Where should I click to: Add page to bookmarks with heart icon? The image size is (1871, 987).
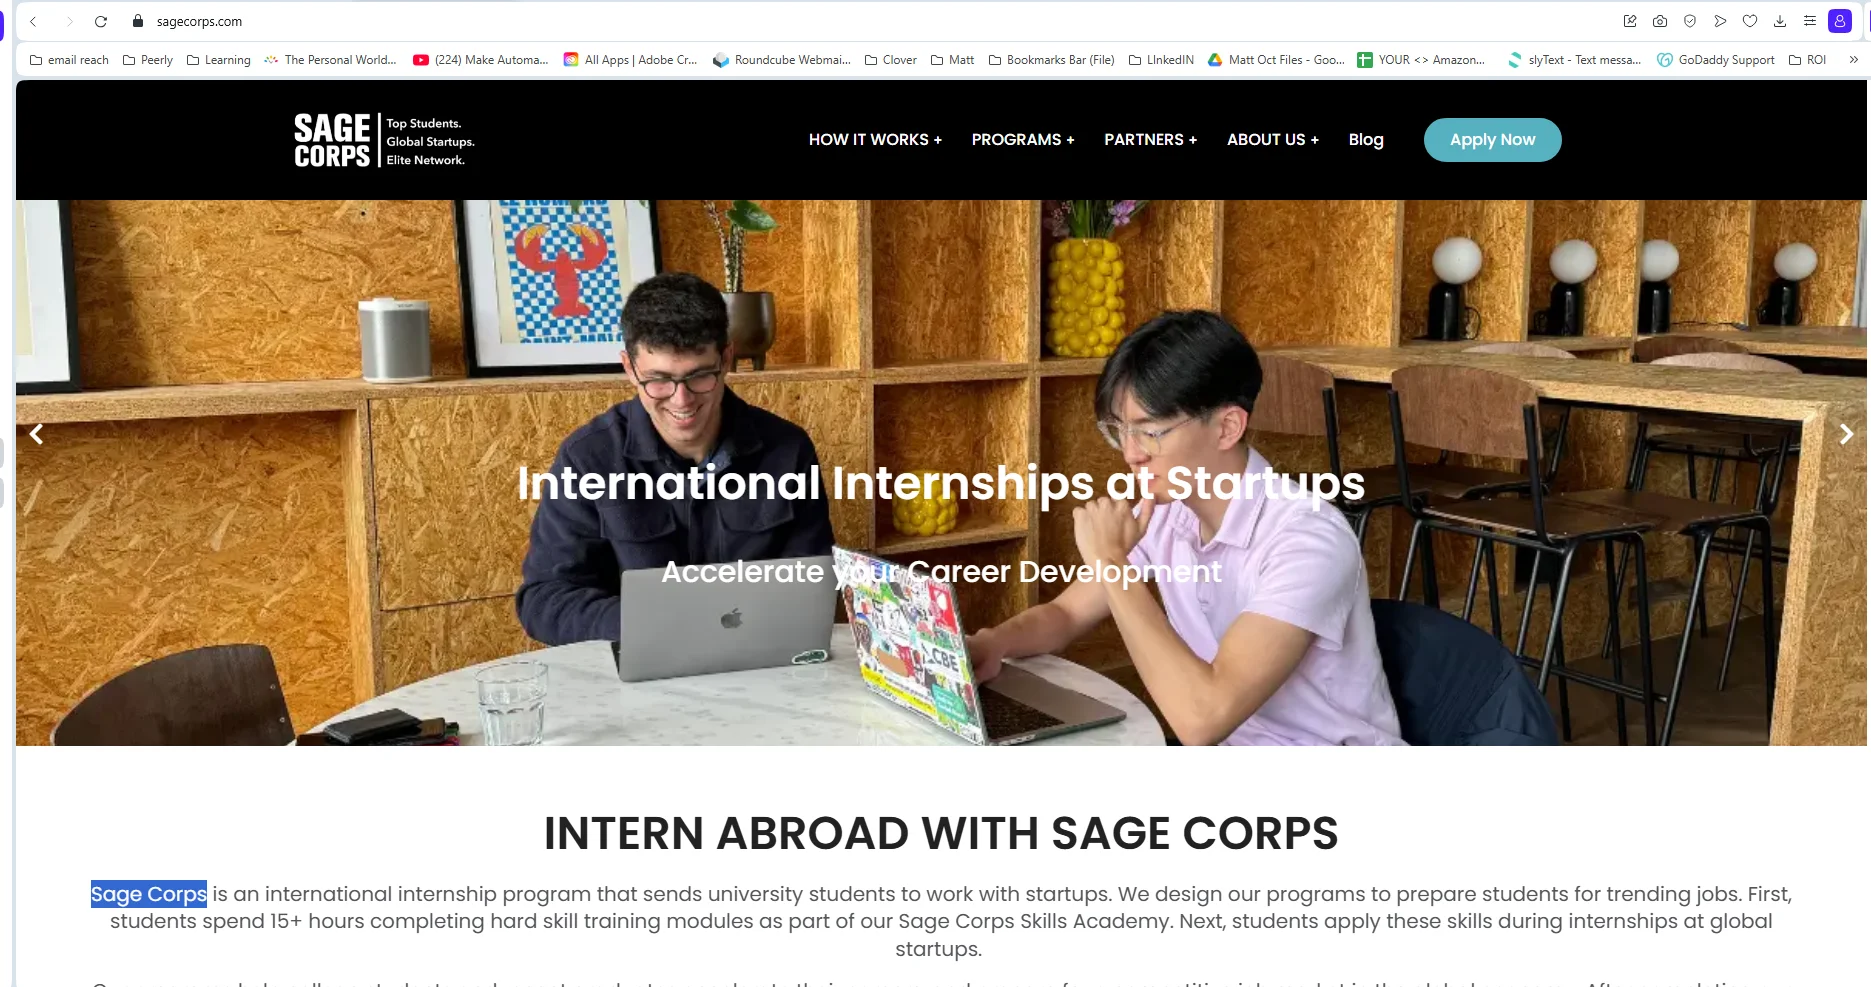1750,21
